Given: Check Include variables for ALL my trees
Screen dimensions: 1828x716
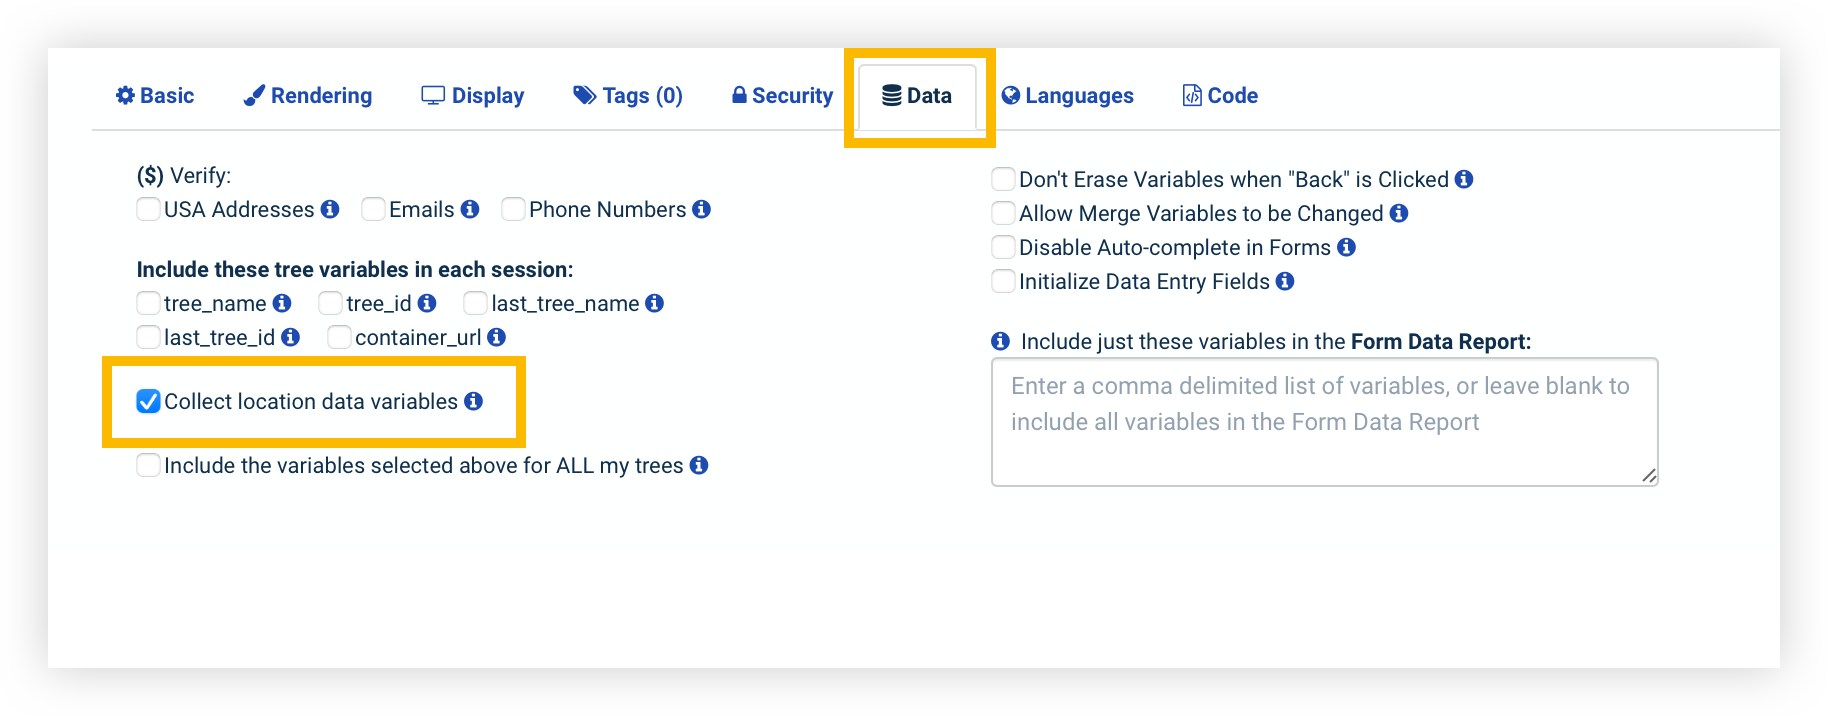Looking at the screenshot, I should [149, 465].
